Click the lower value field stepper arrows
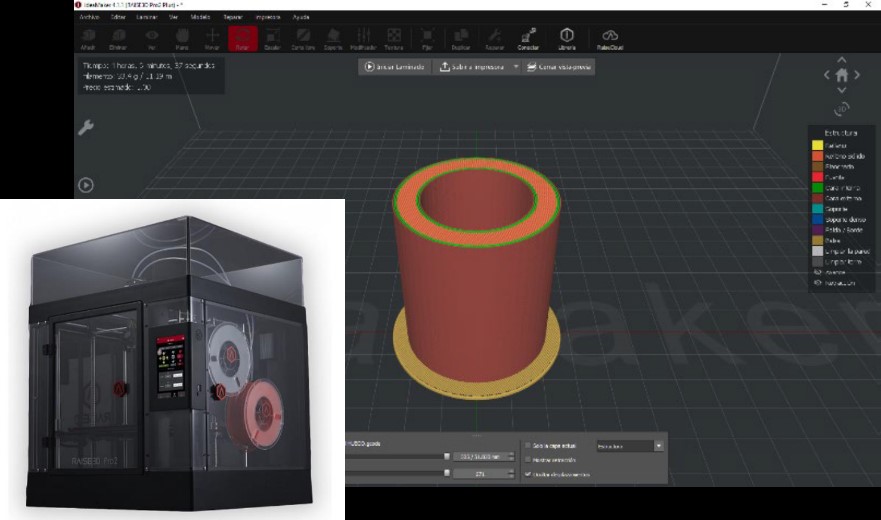 click(x=511, y=474)
